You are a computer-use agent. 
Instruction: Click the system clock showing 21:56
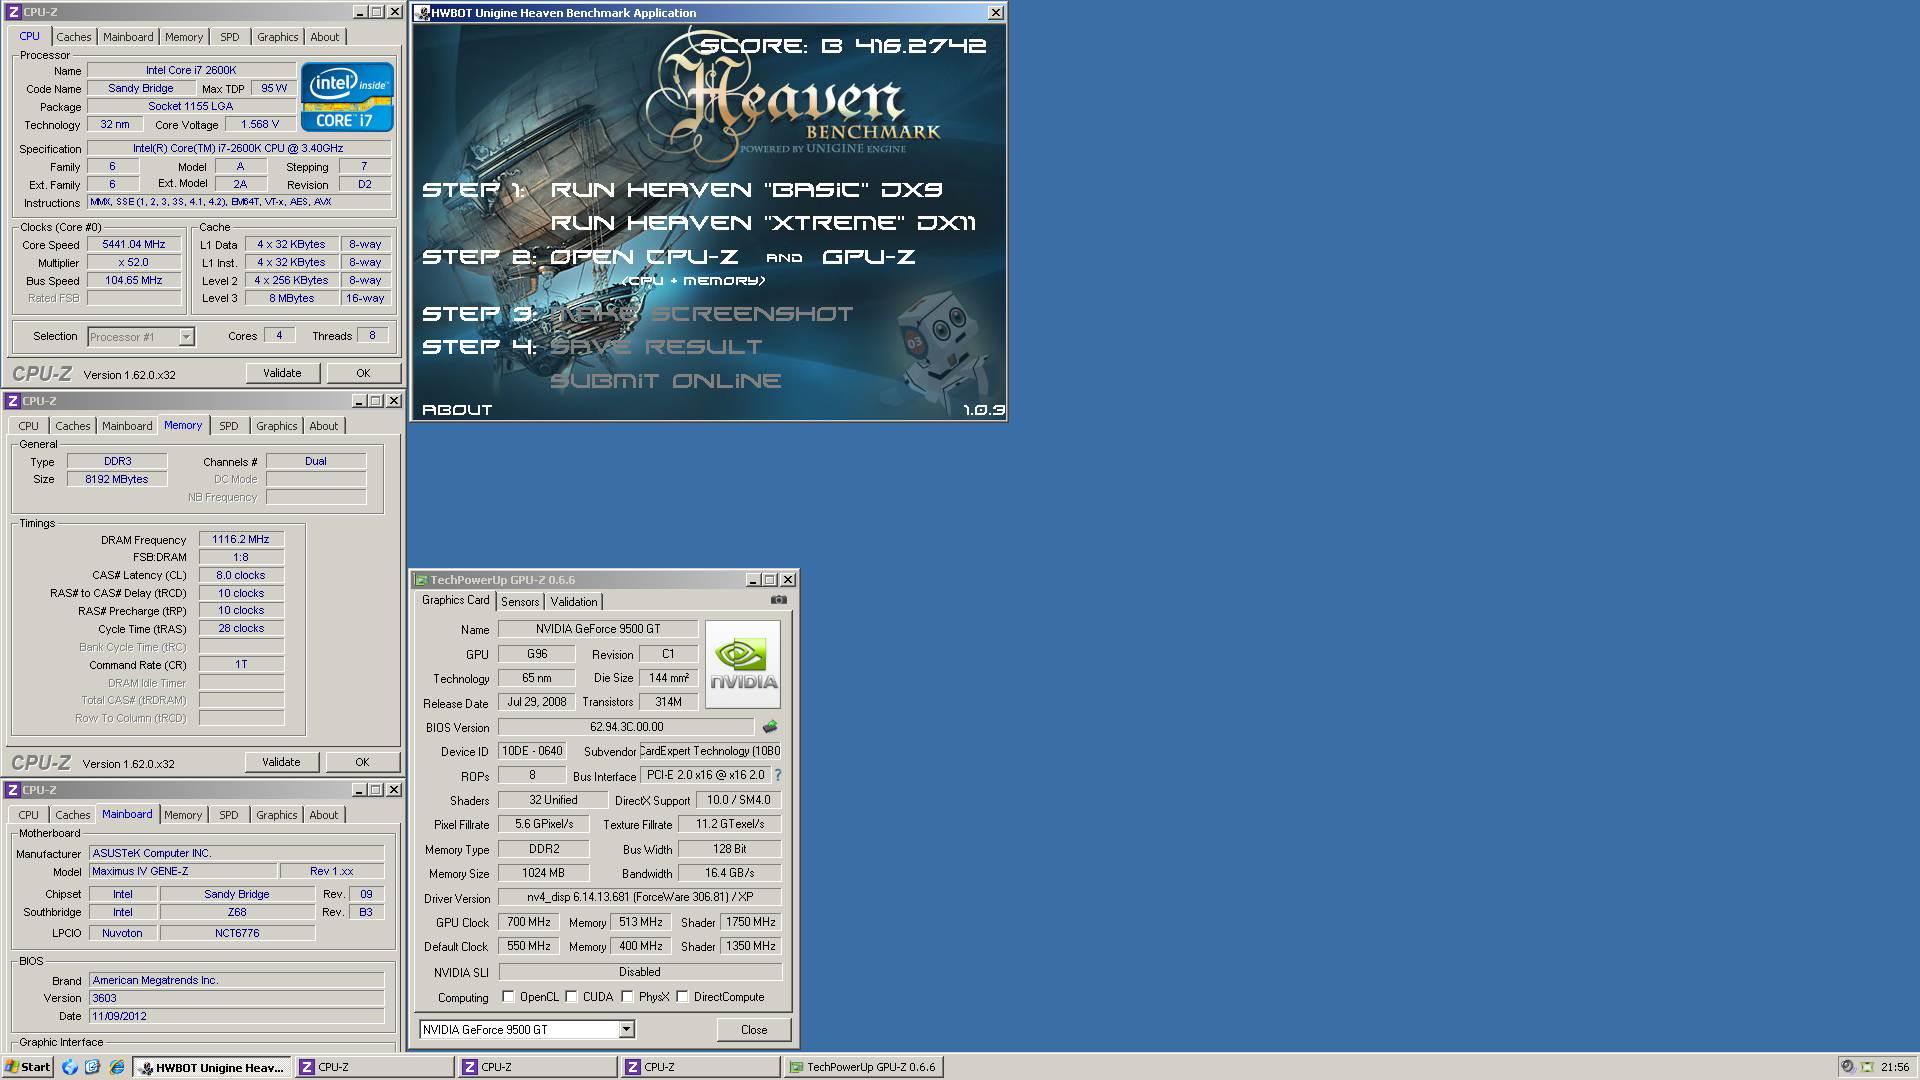click(x=1894, y=1067)
